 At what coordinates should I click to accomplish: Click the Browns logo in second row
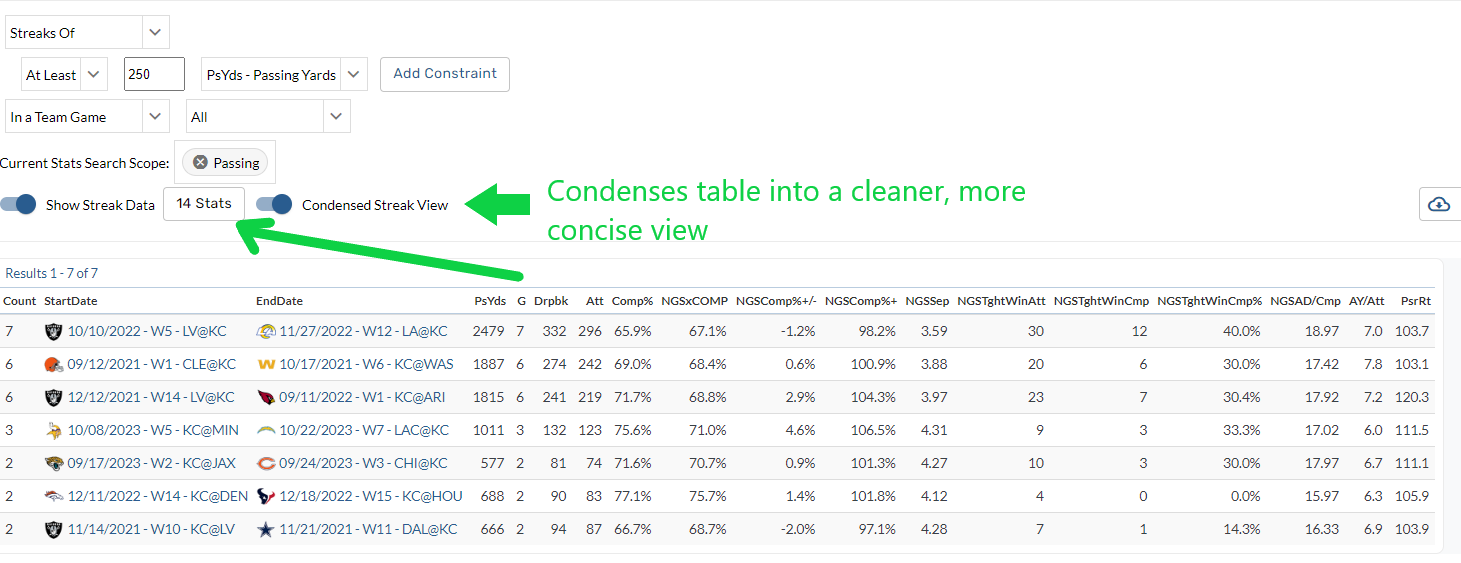coord(53,365)
